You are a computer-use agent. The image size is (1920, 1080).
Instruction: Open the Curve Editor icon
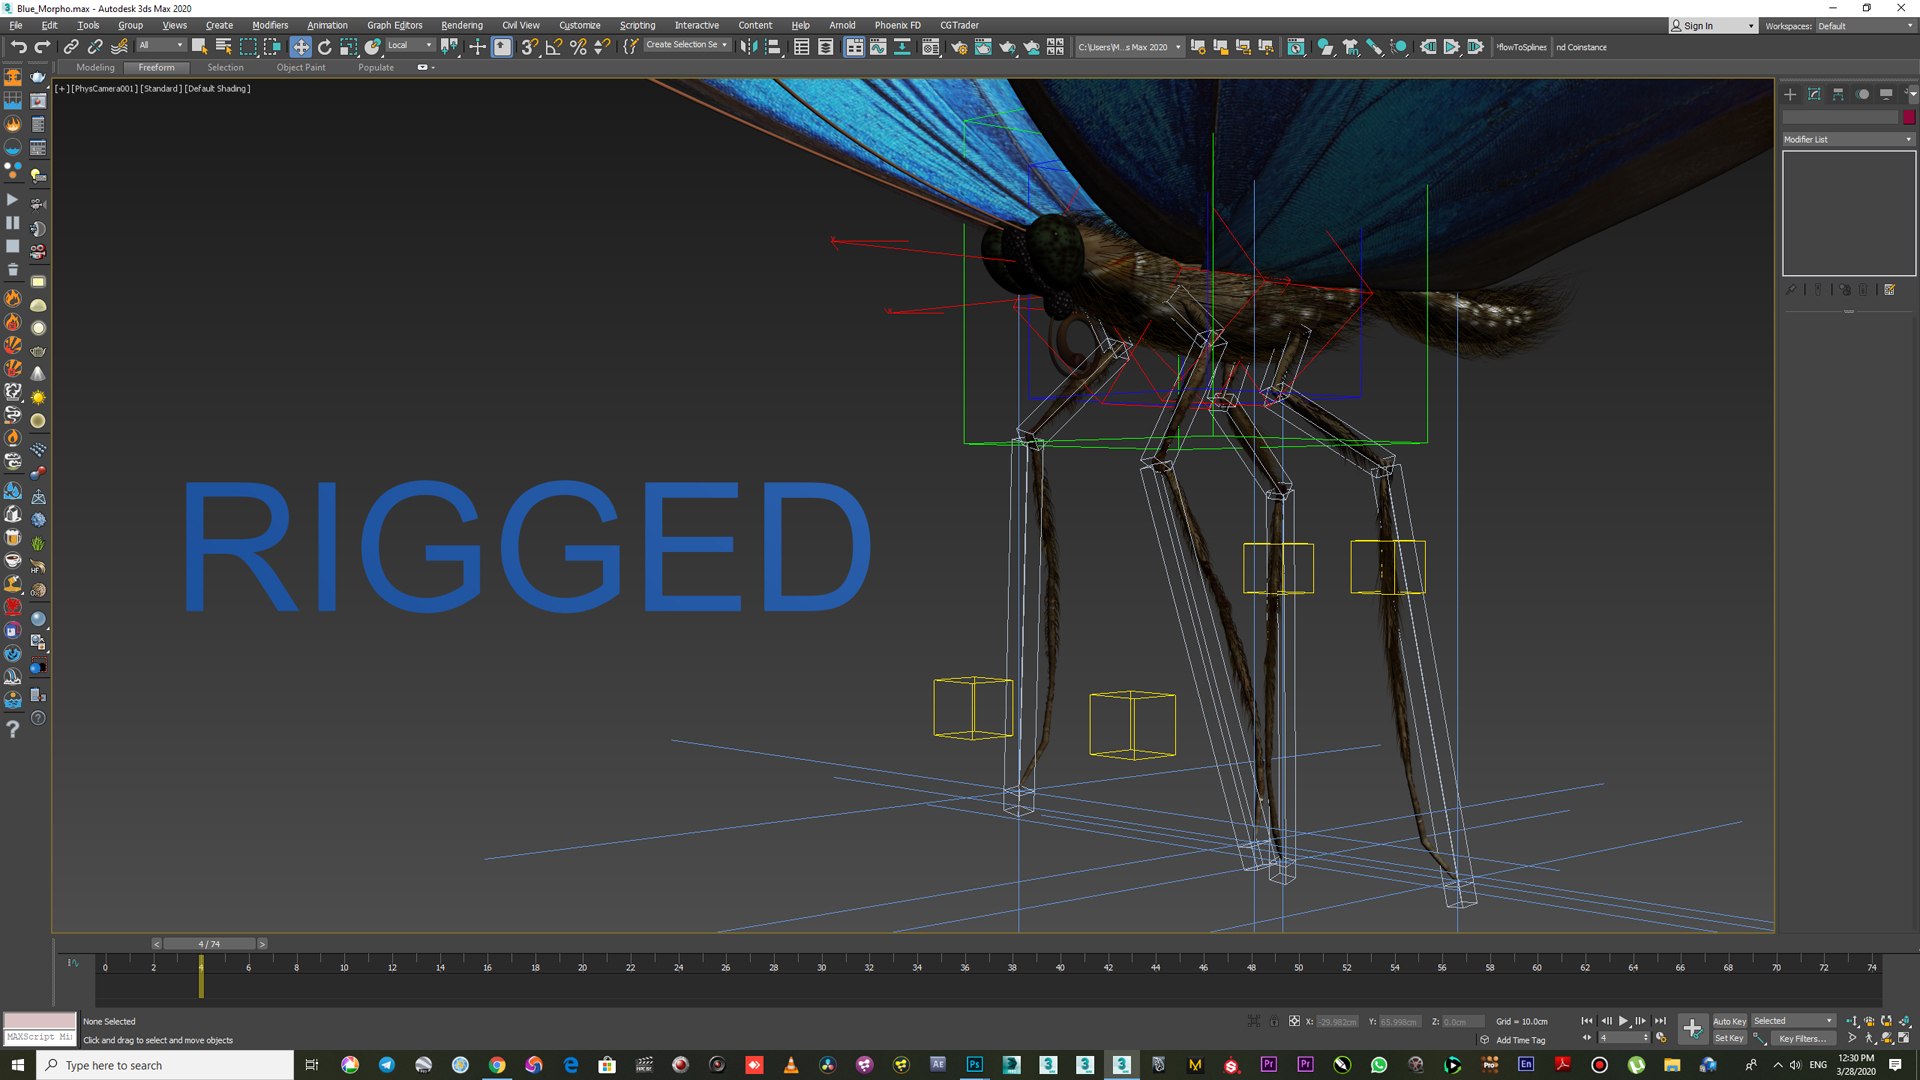coord(878,47)
